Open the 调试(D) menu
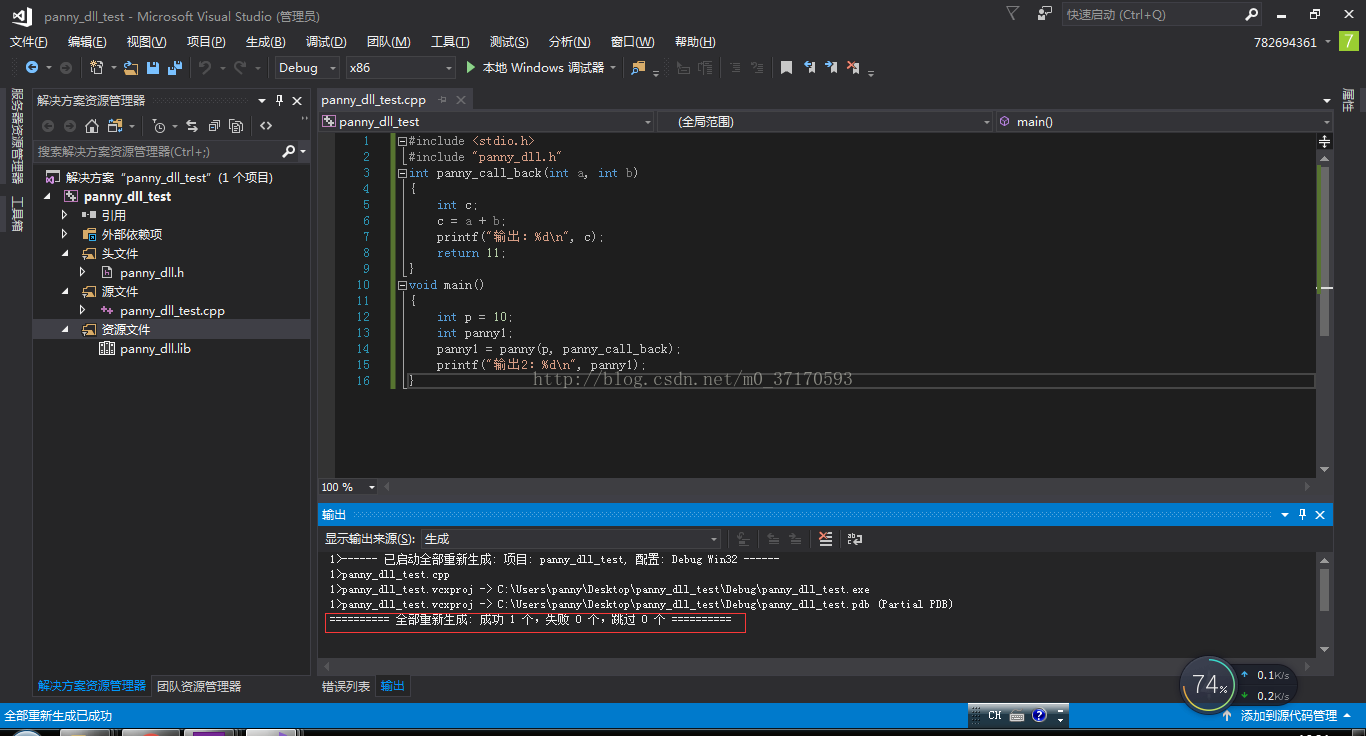1366x736 pixels. (326, 42)
